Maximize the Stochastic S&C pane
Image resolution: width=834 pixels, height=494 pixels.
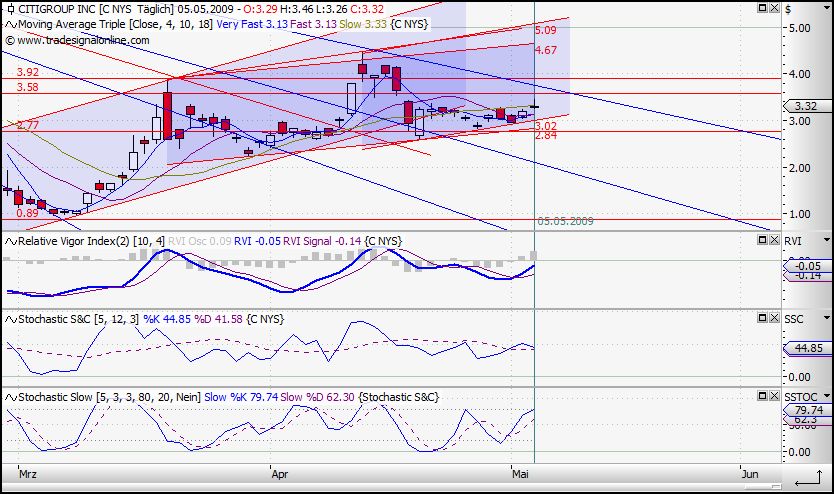tap(762, 318)
